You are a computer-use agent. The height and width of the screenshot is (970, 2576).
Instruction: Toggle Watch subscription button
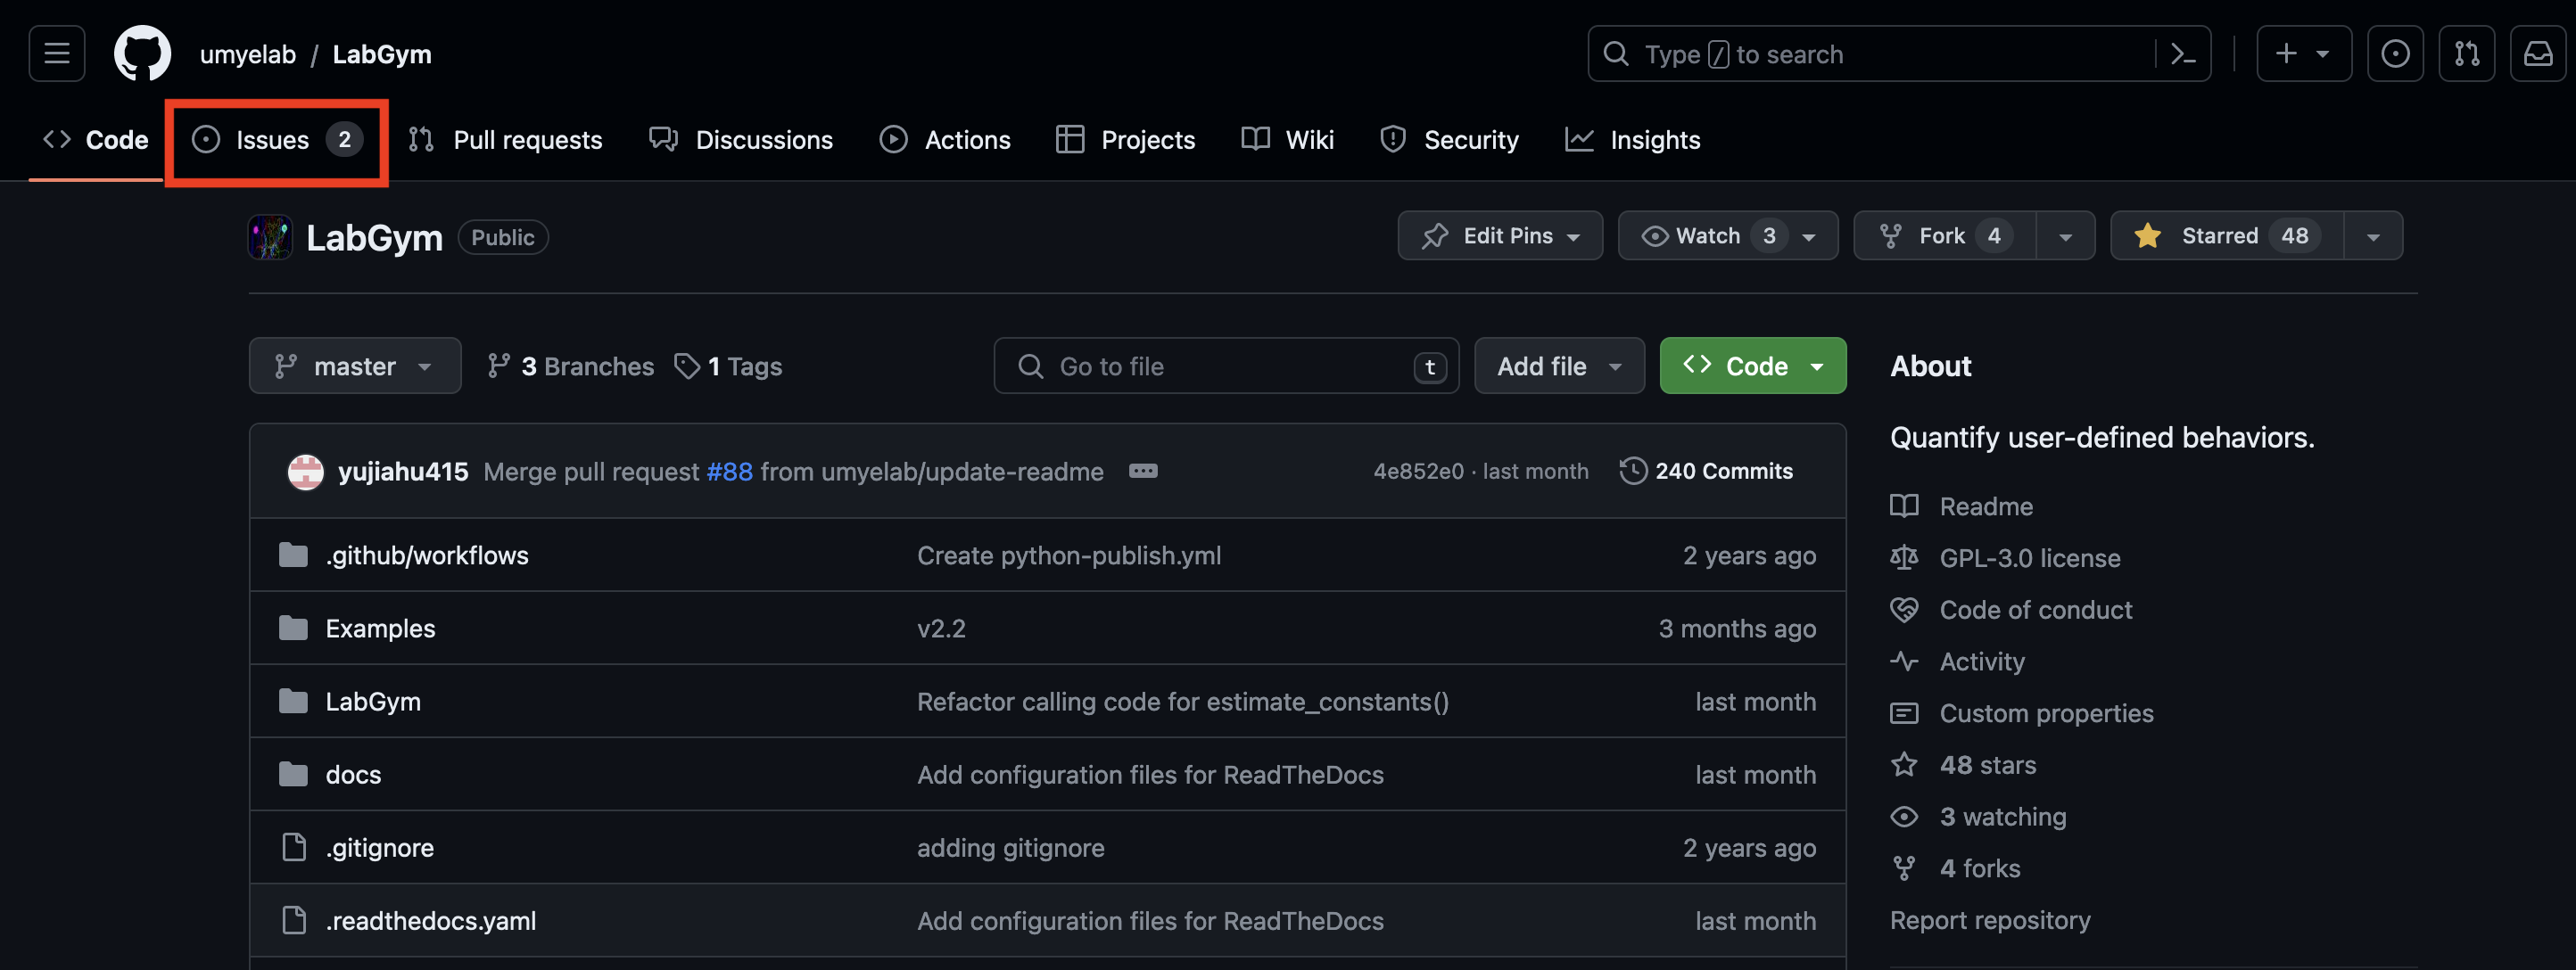(1728, 235)
